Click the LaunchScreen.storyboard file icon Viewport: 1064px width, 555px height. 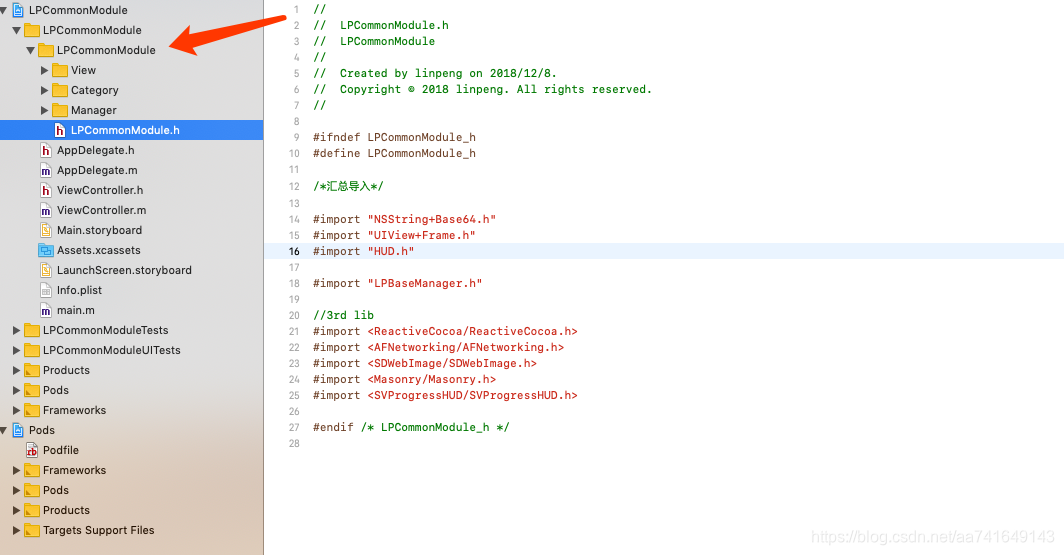45,270
